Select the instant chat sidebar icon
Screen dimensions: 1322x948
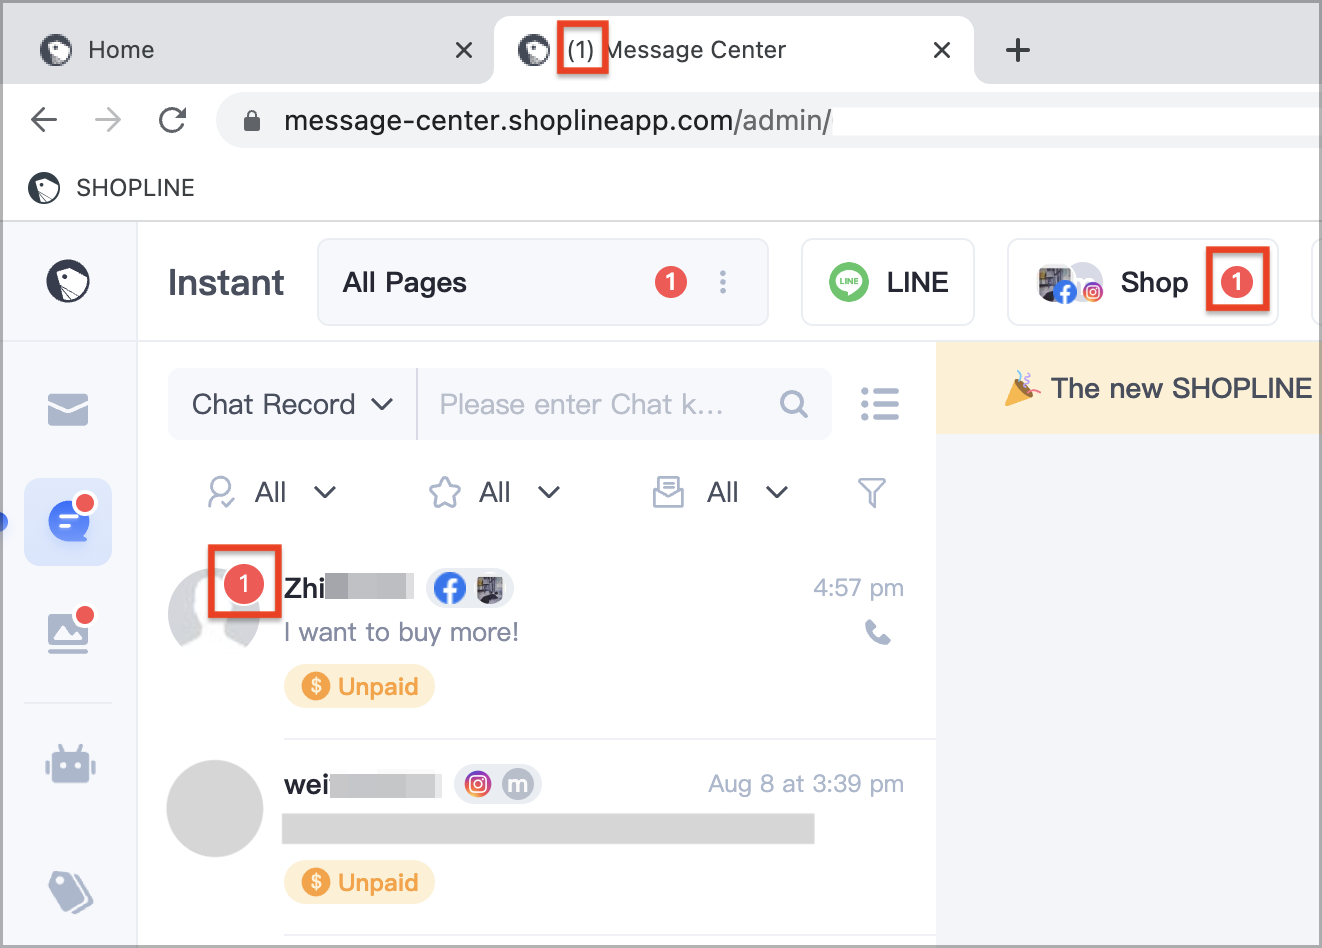[68, 522]
